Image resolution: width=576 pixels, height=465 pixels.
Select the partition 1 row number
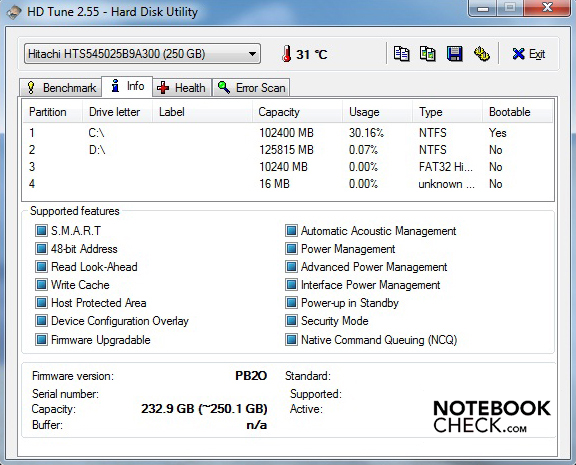tap(32, 133)
